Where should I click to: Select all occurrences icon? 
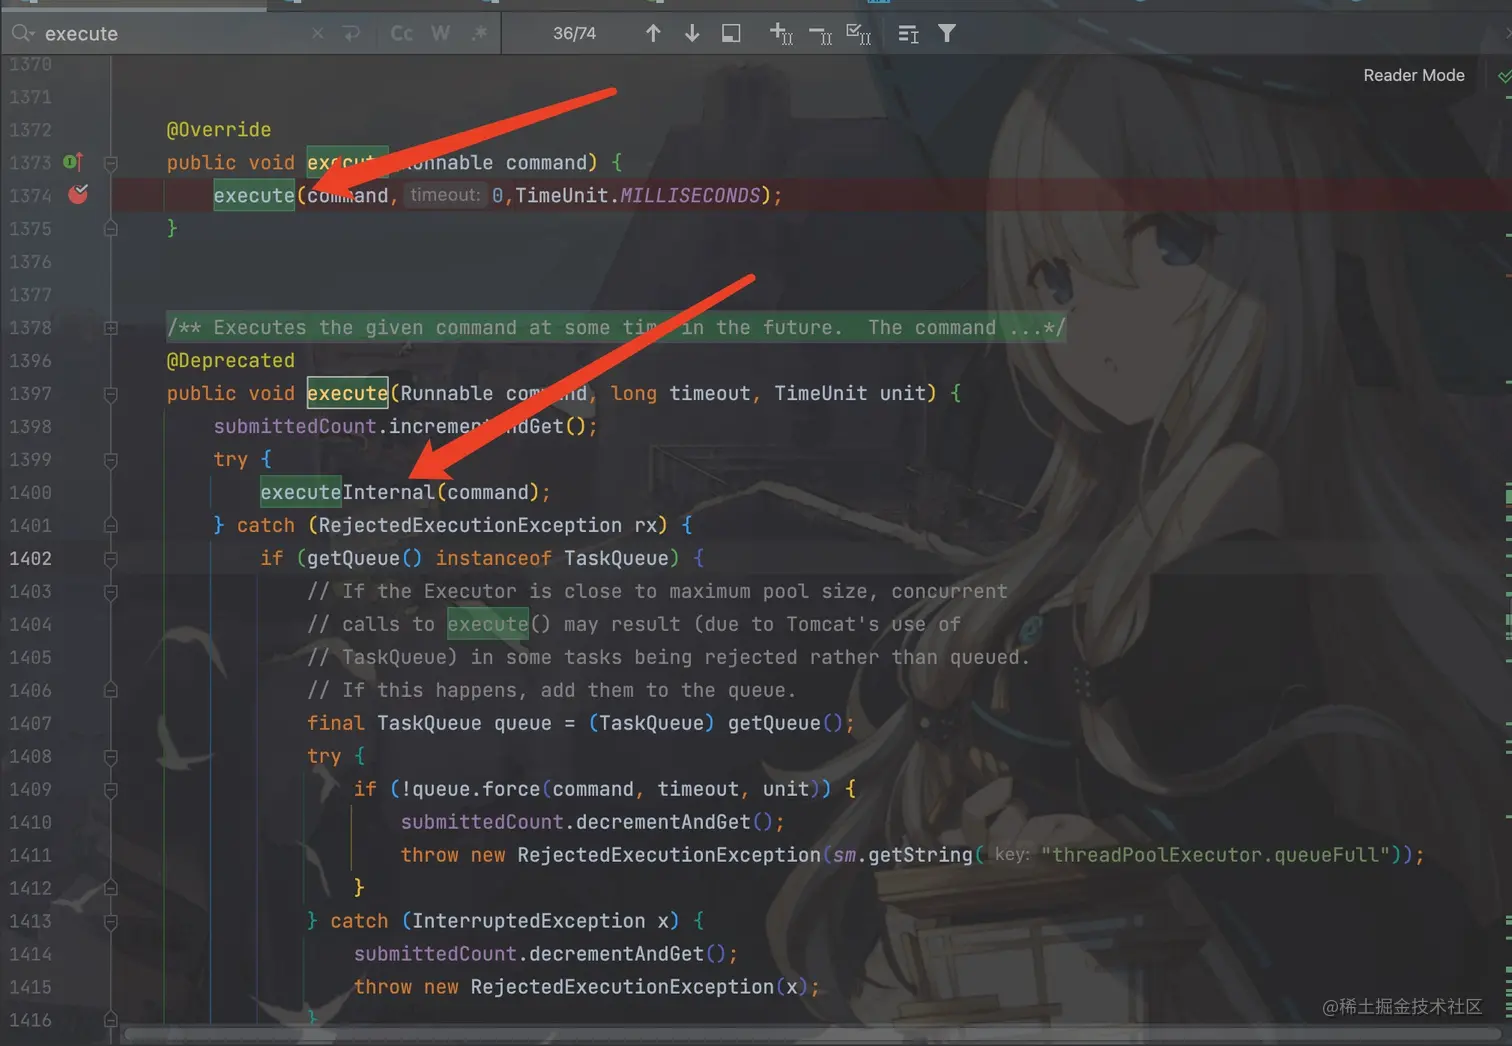click(859, 34)
